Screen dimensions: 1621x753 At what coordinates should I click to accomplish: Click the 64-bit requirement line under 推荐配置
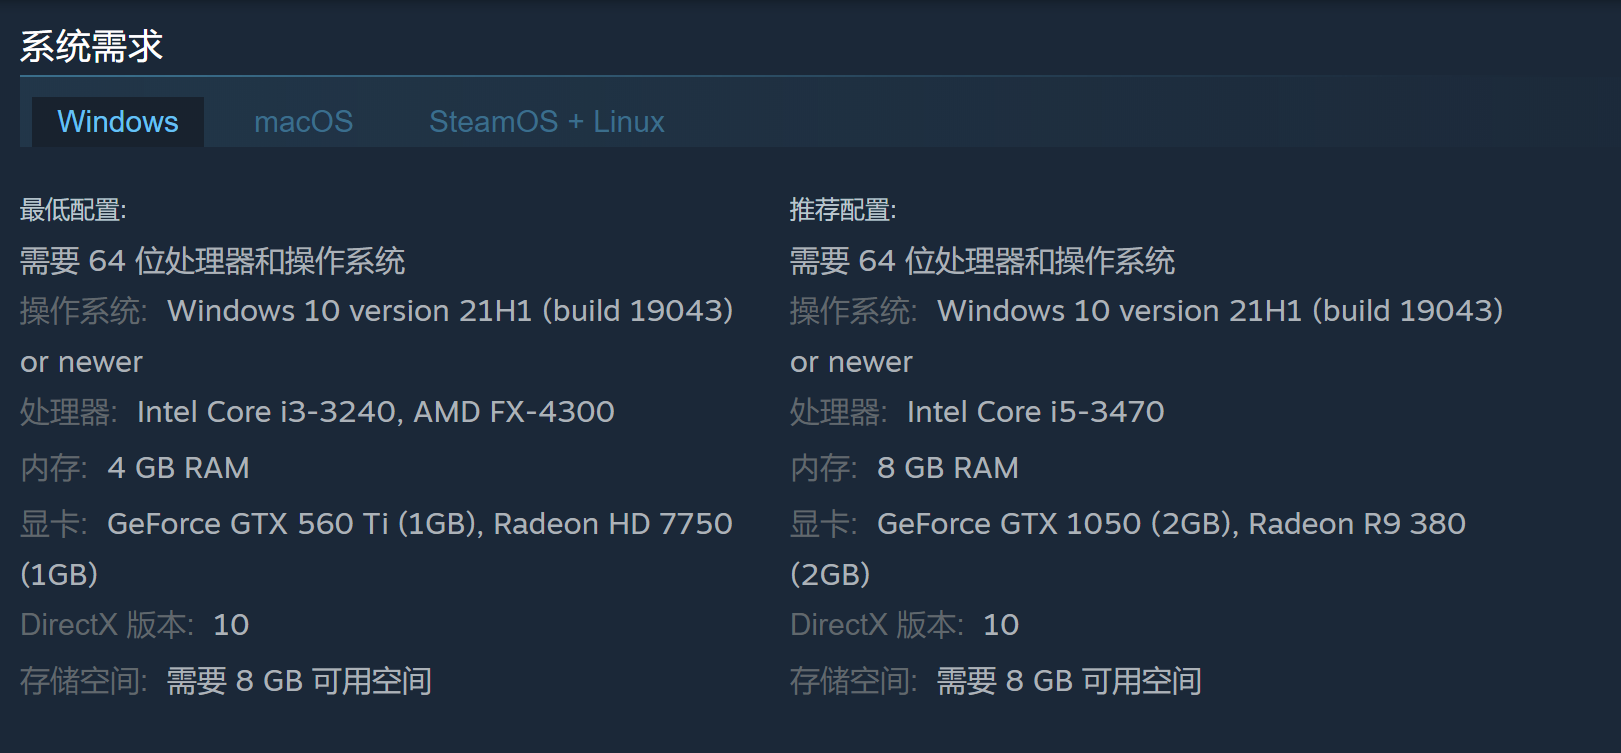[x=982, y=261]
